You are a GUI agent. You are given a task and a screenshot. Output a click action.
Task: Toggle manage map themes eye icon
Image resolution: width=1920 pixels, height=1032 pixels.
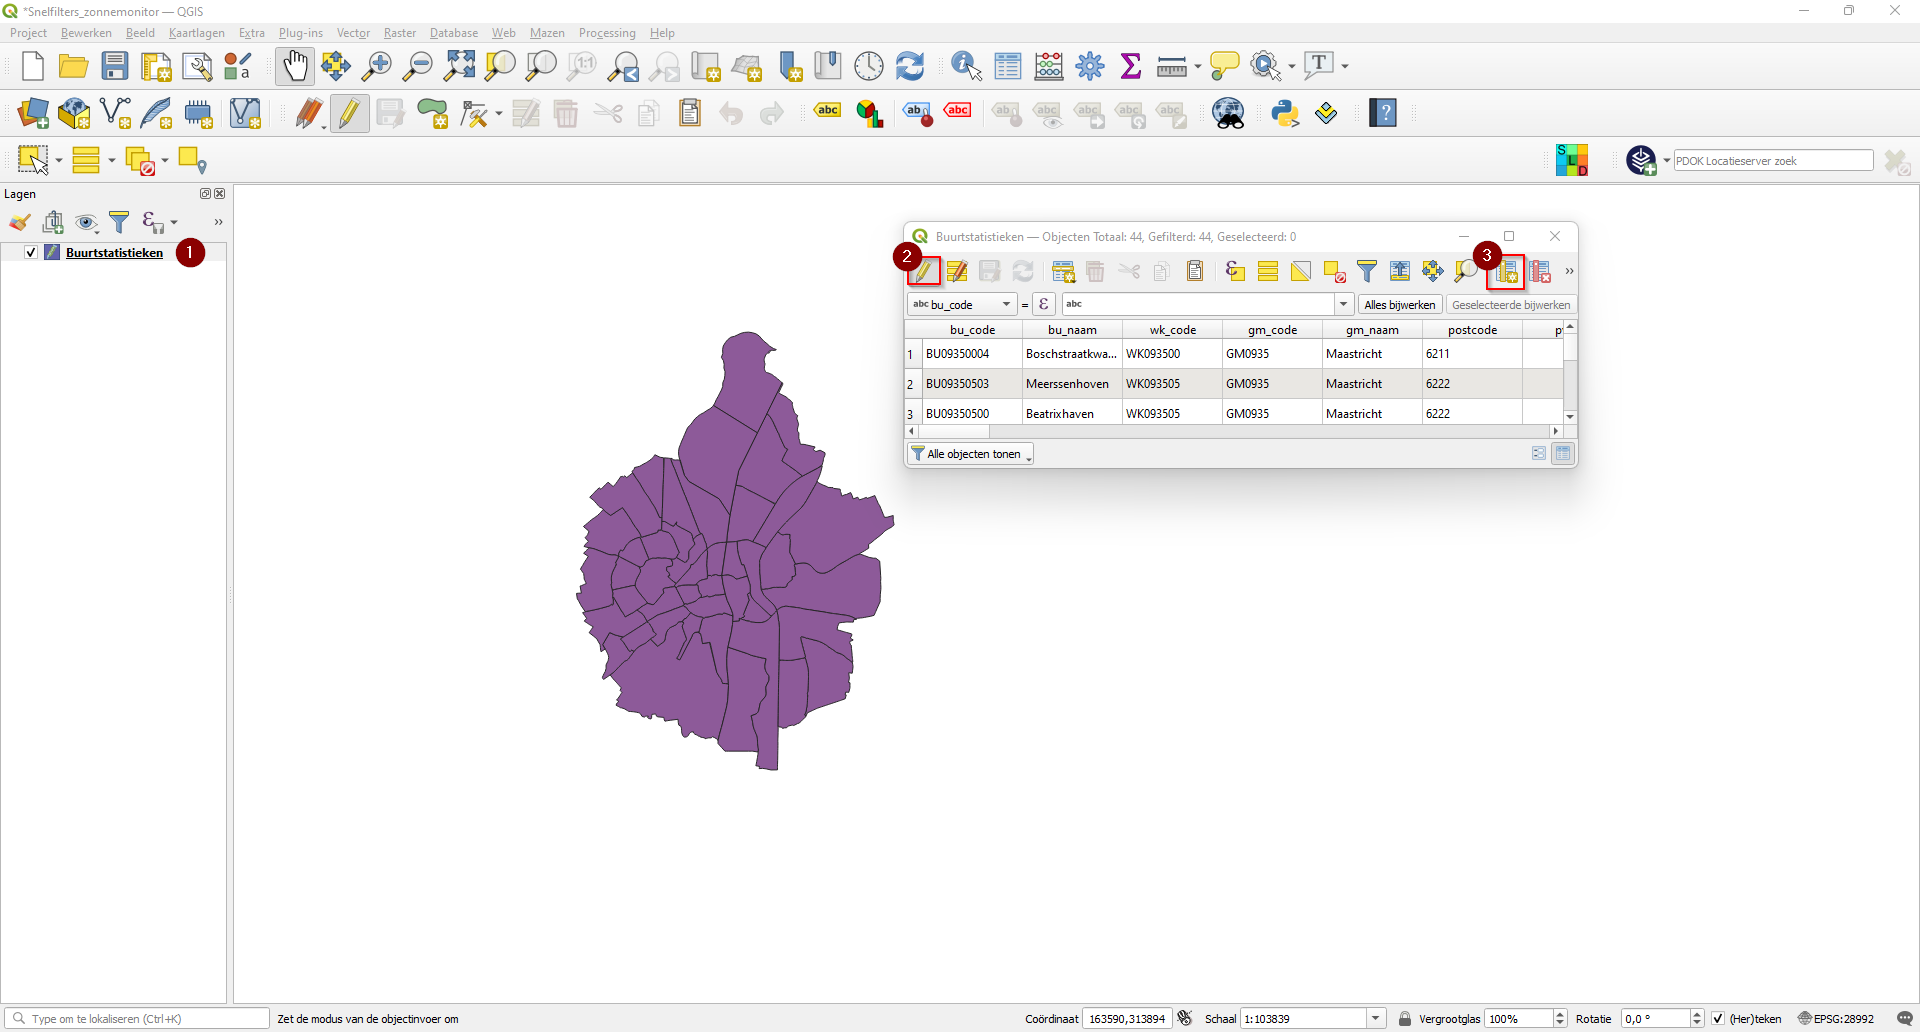(86, 222)
